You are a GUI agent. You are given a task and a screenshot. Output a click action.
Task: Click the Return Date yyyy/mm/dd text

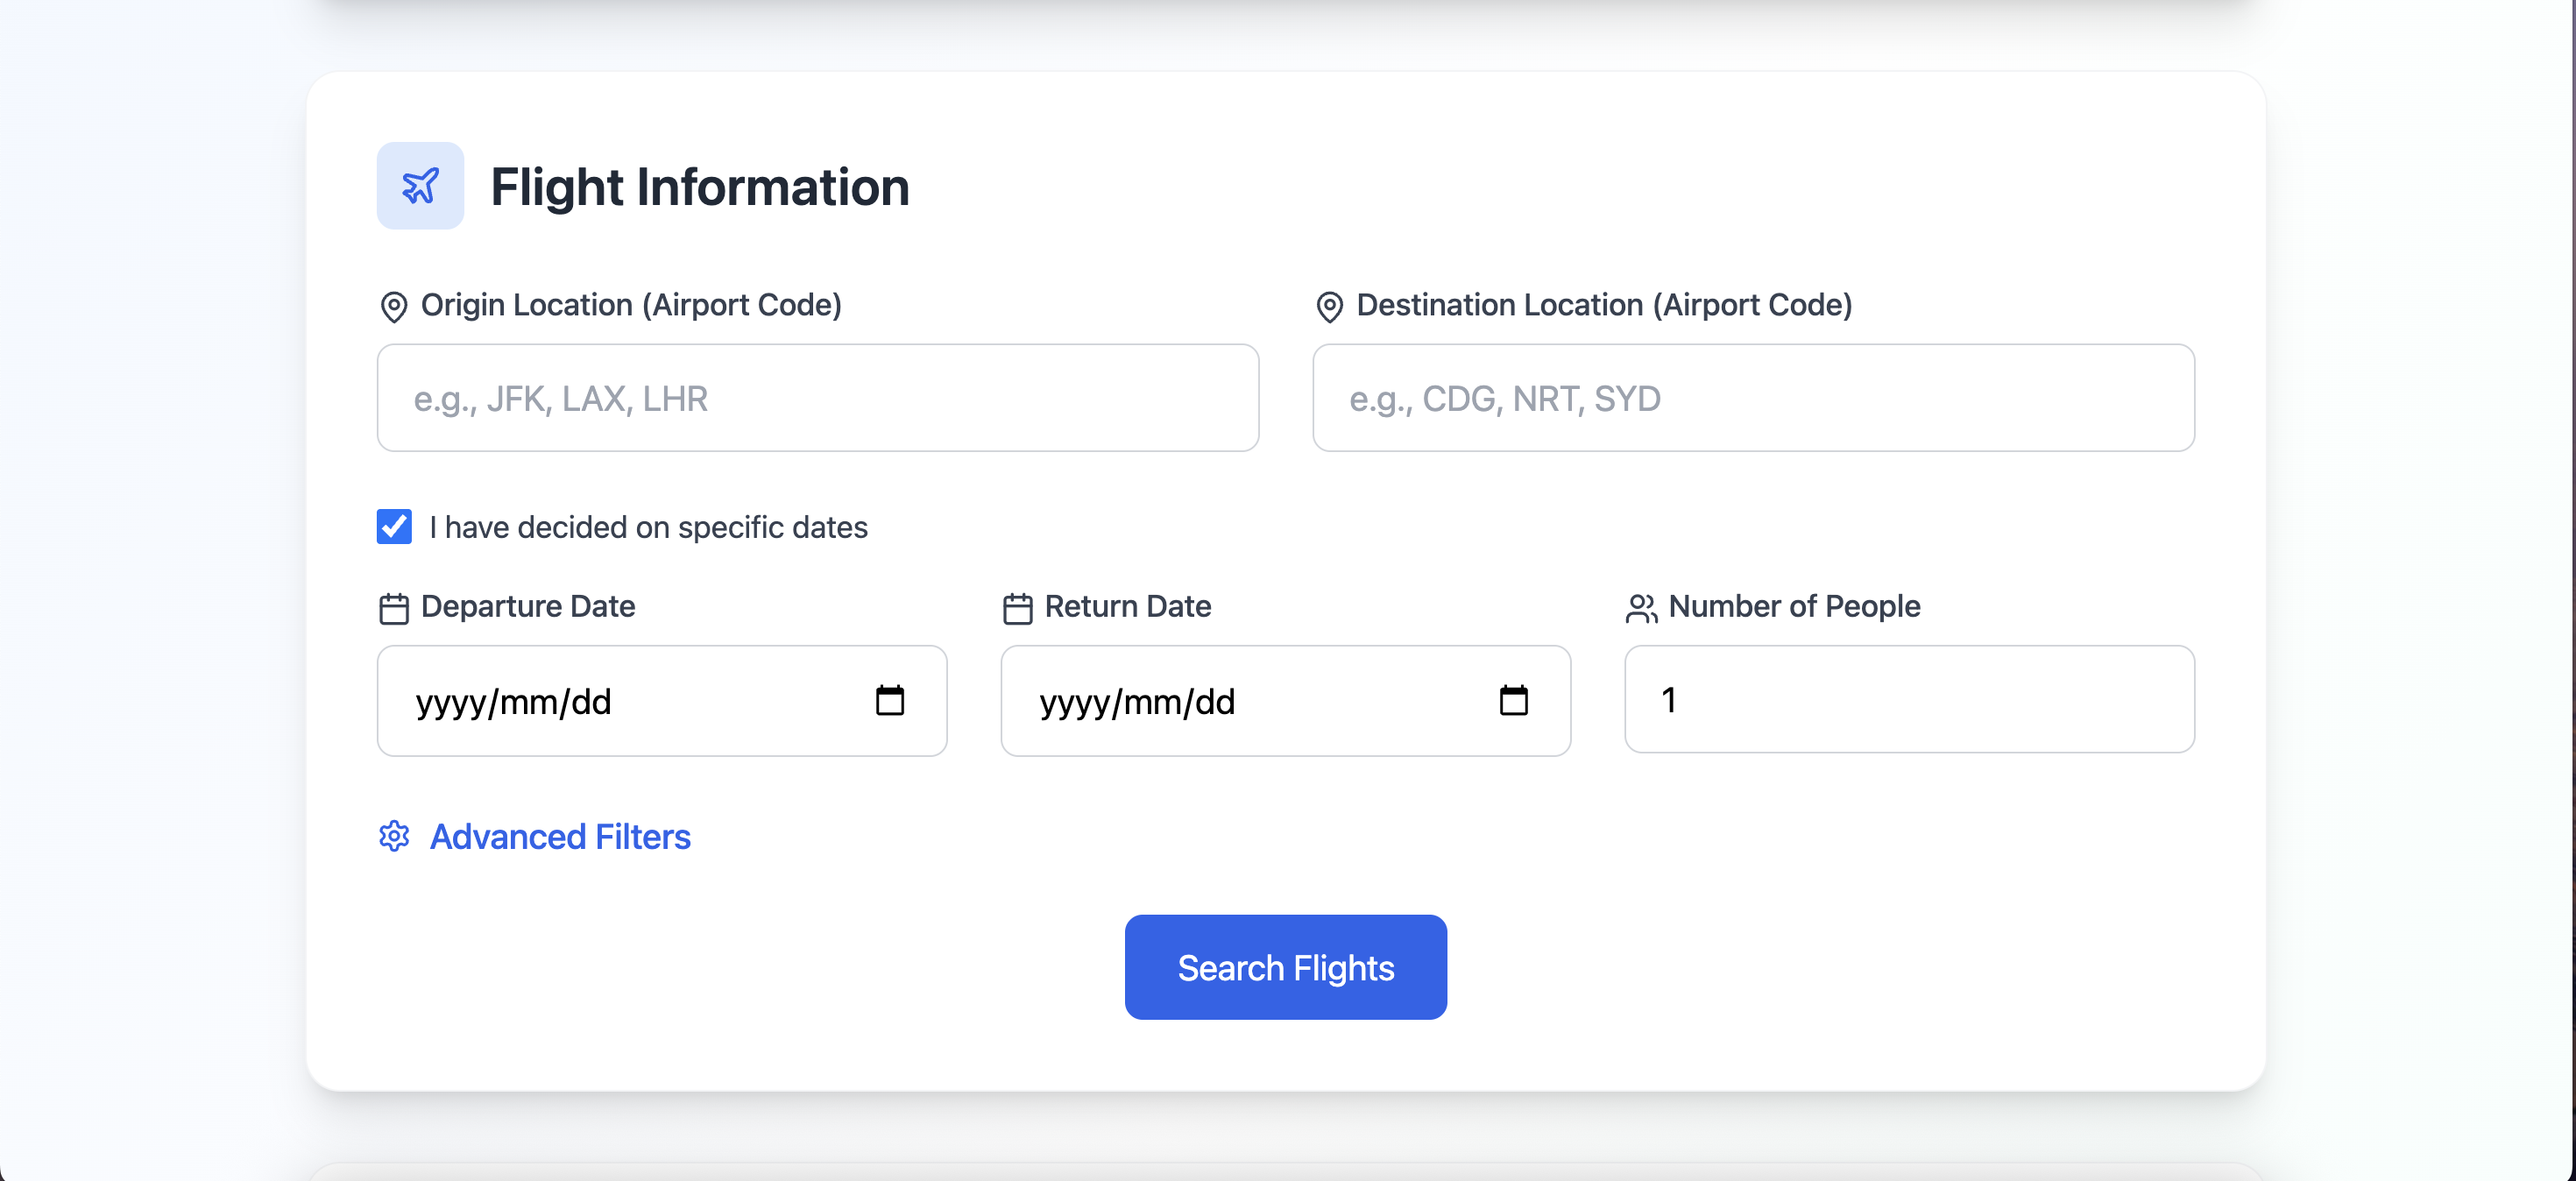point(1137,702)
